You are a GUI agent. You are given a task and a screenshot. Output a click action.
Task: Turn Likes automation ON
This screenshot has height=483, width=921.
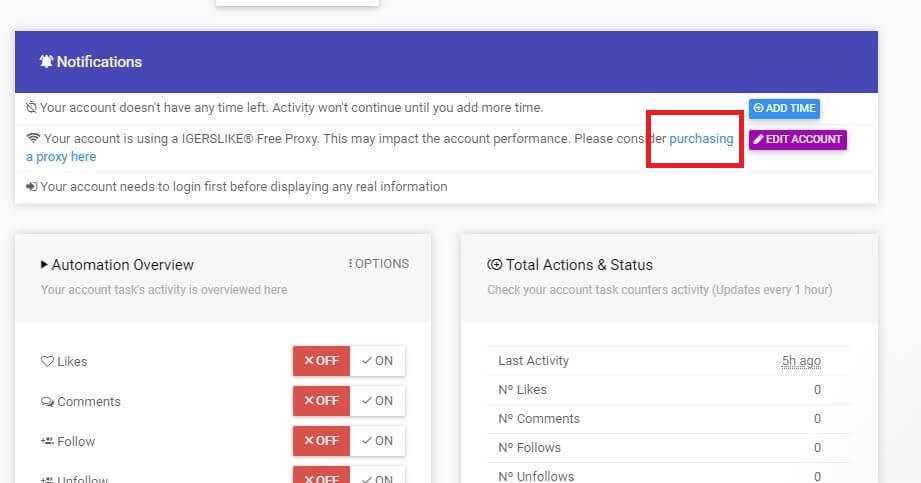(377, 361)
